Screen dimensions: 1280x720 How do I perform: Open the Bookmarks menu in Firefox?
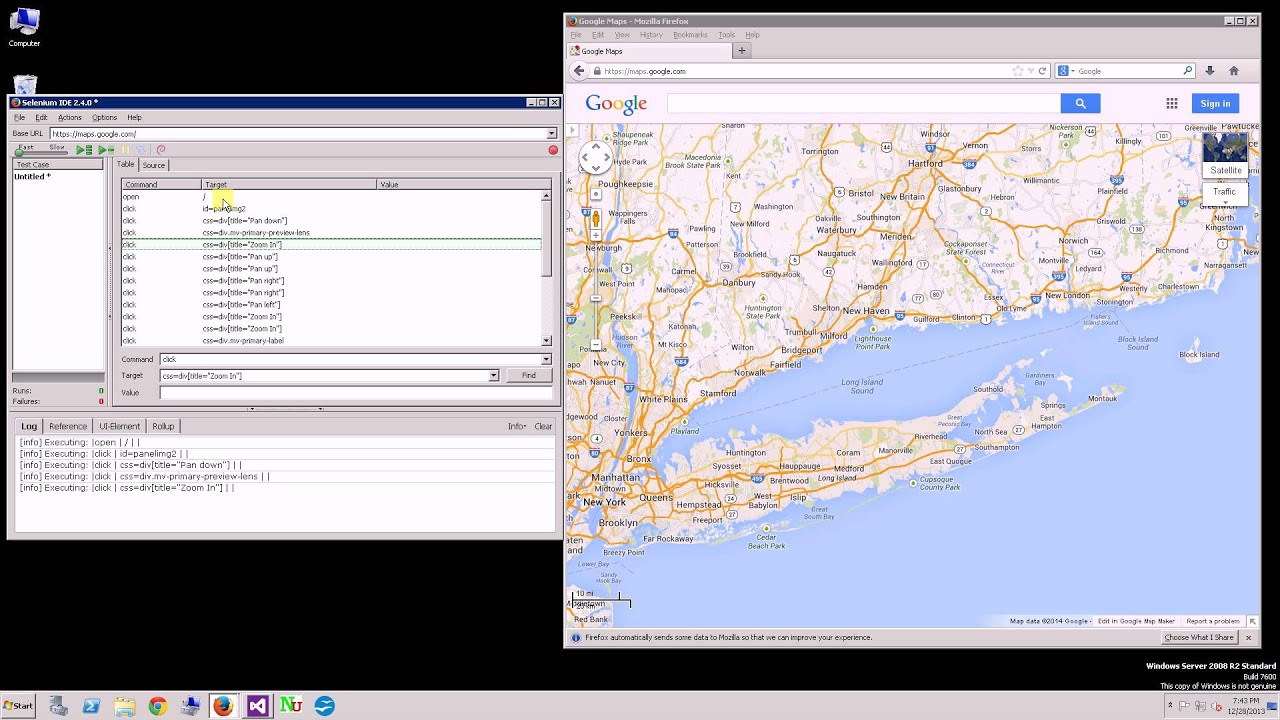690,35
